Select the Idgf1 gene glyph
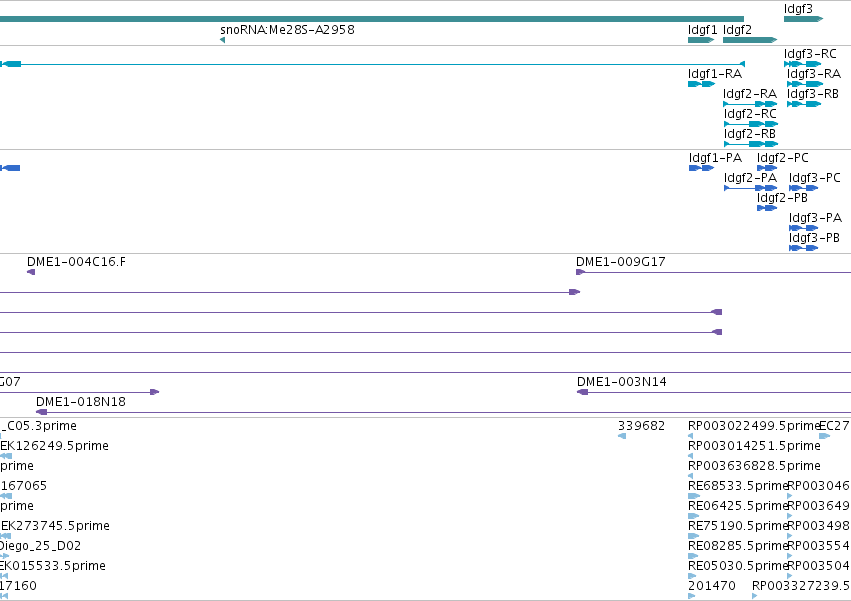851x601 pixels. coord(701,40)
